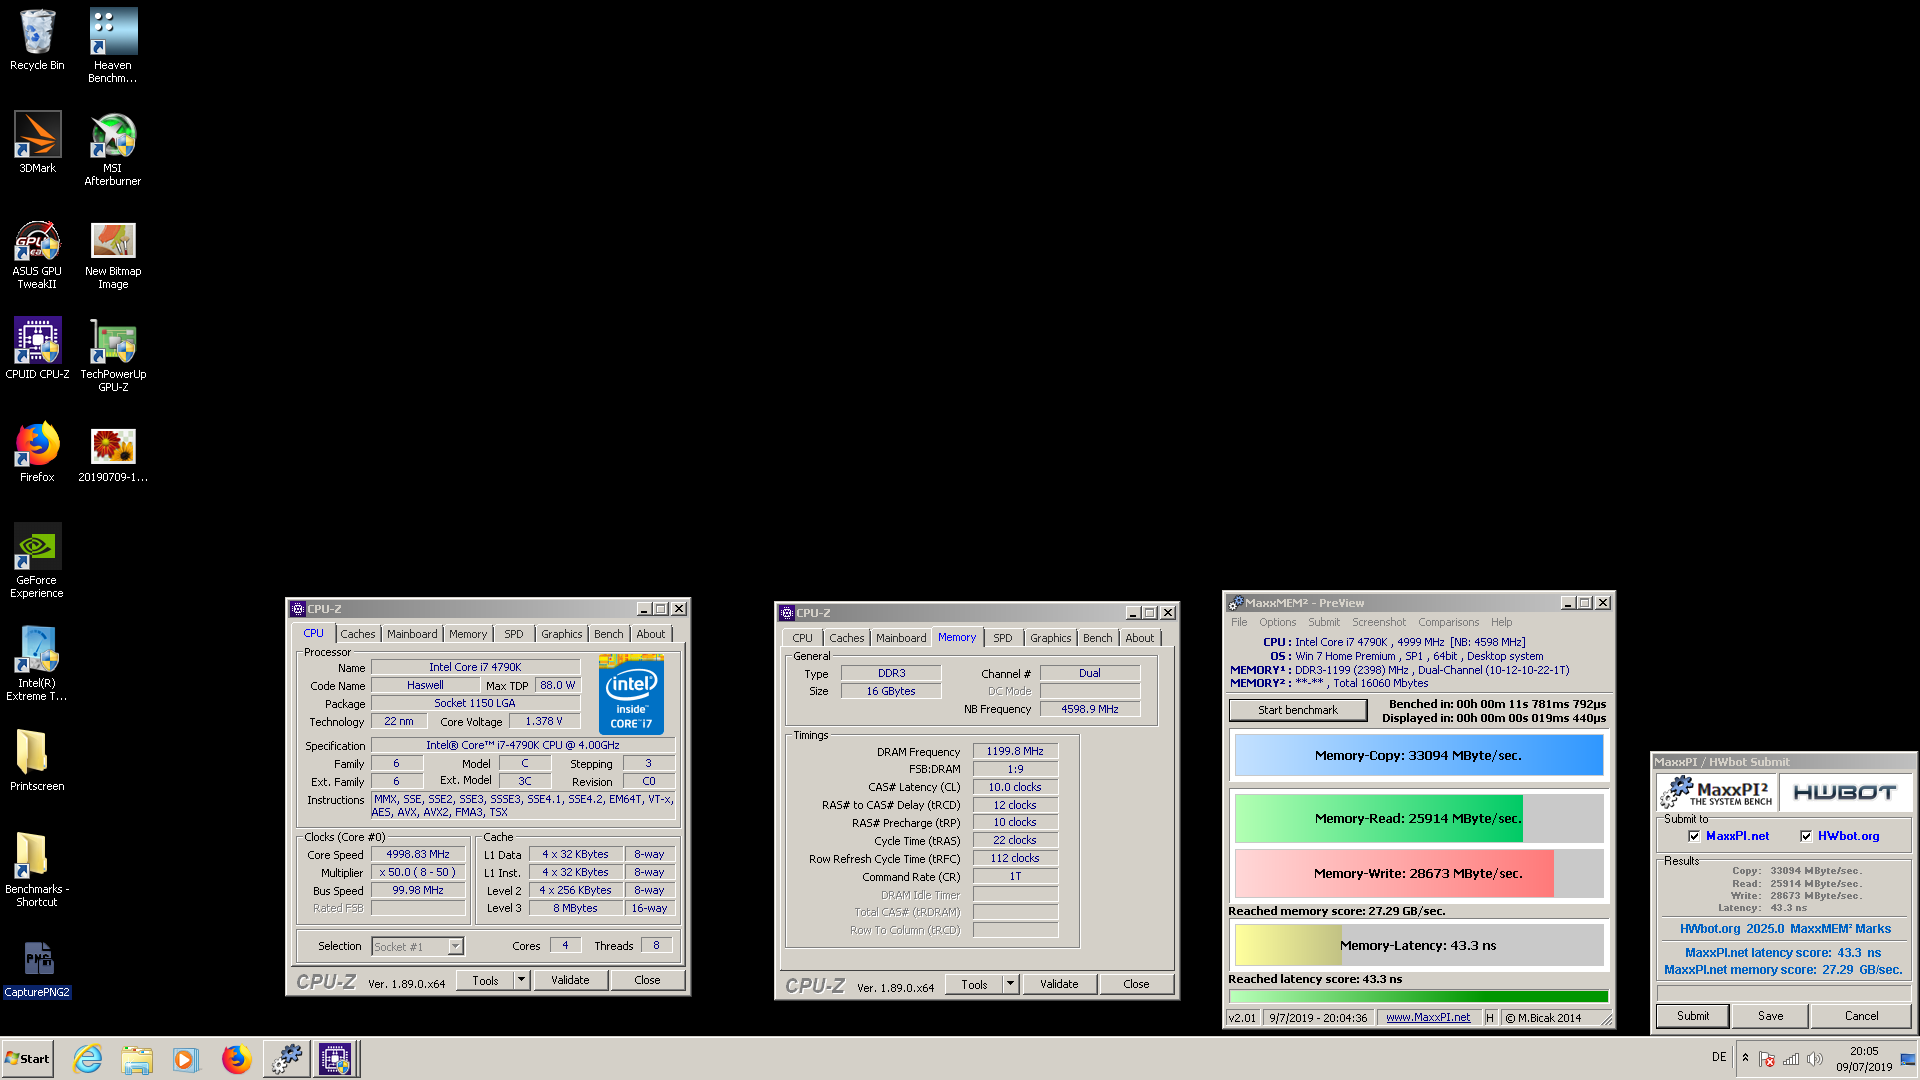Show hidden tray icons arrow
This screenshot has width=1920, height=1080.
[x=1745, y=1058]
